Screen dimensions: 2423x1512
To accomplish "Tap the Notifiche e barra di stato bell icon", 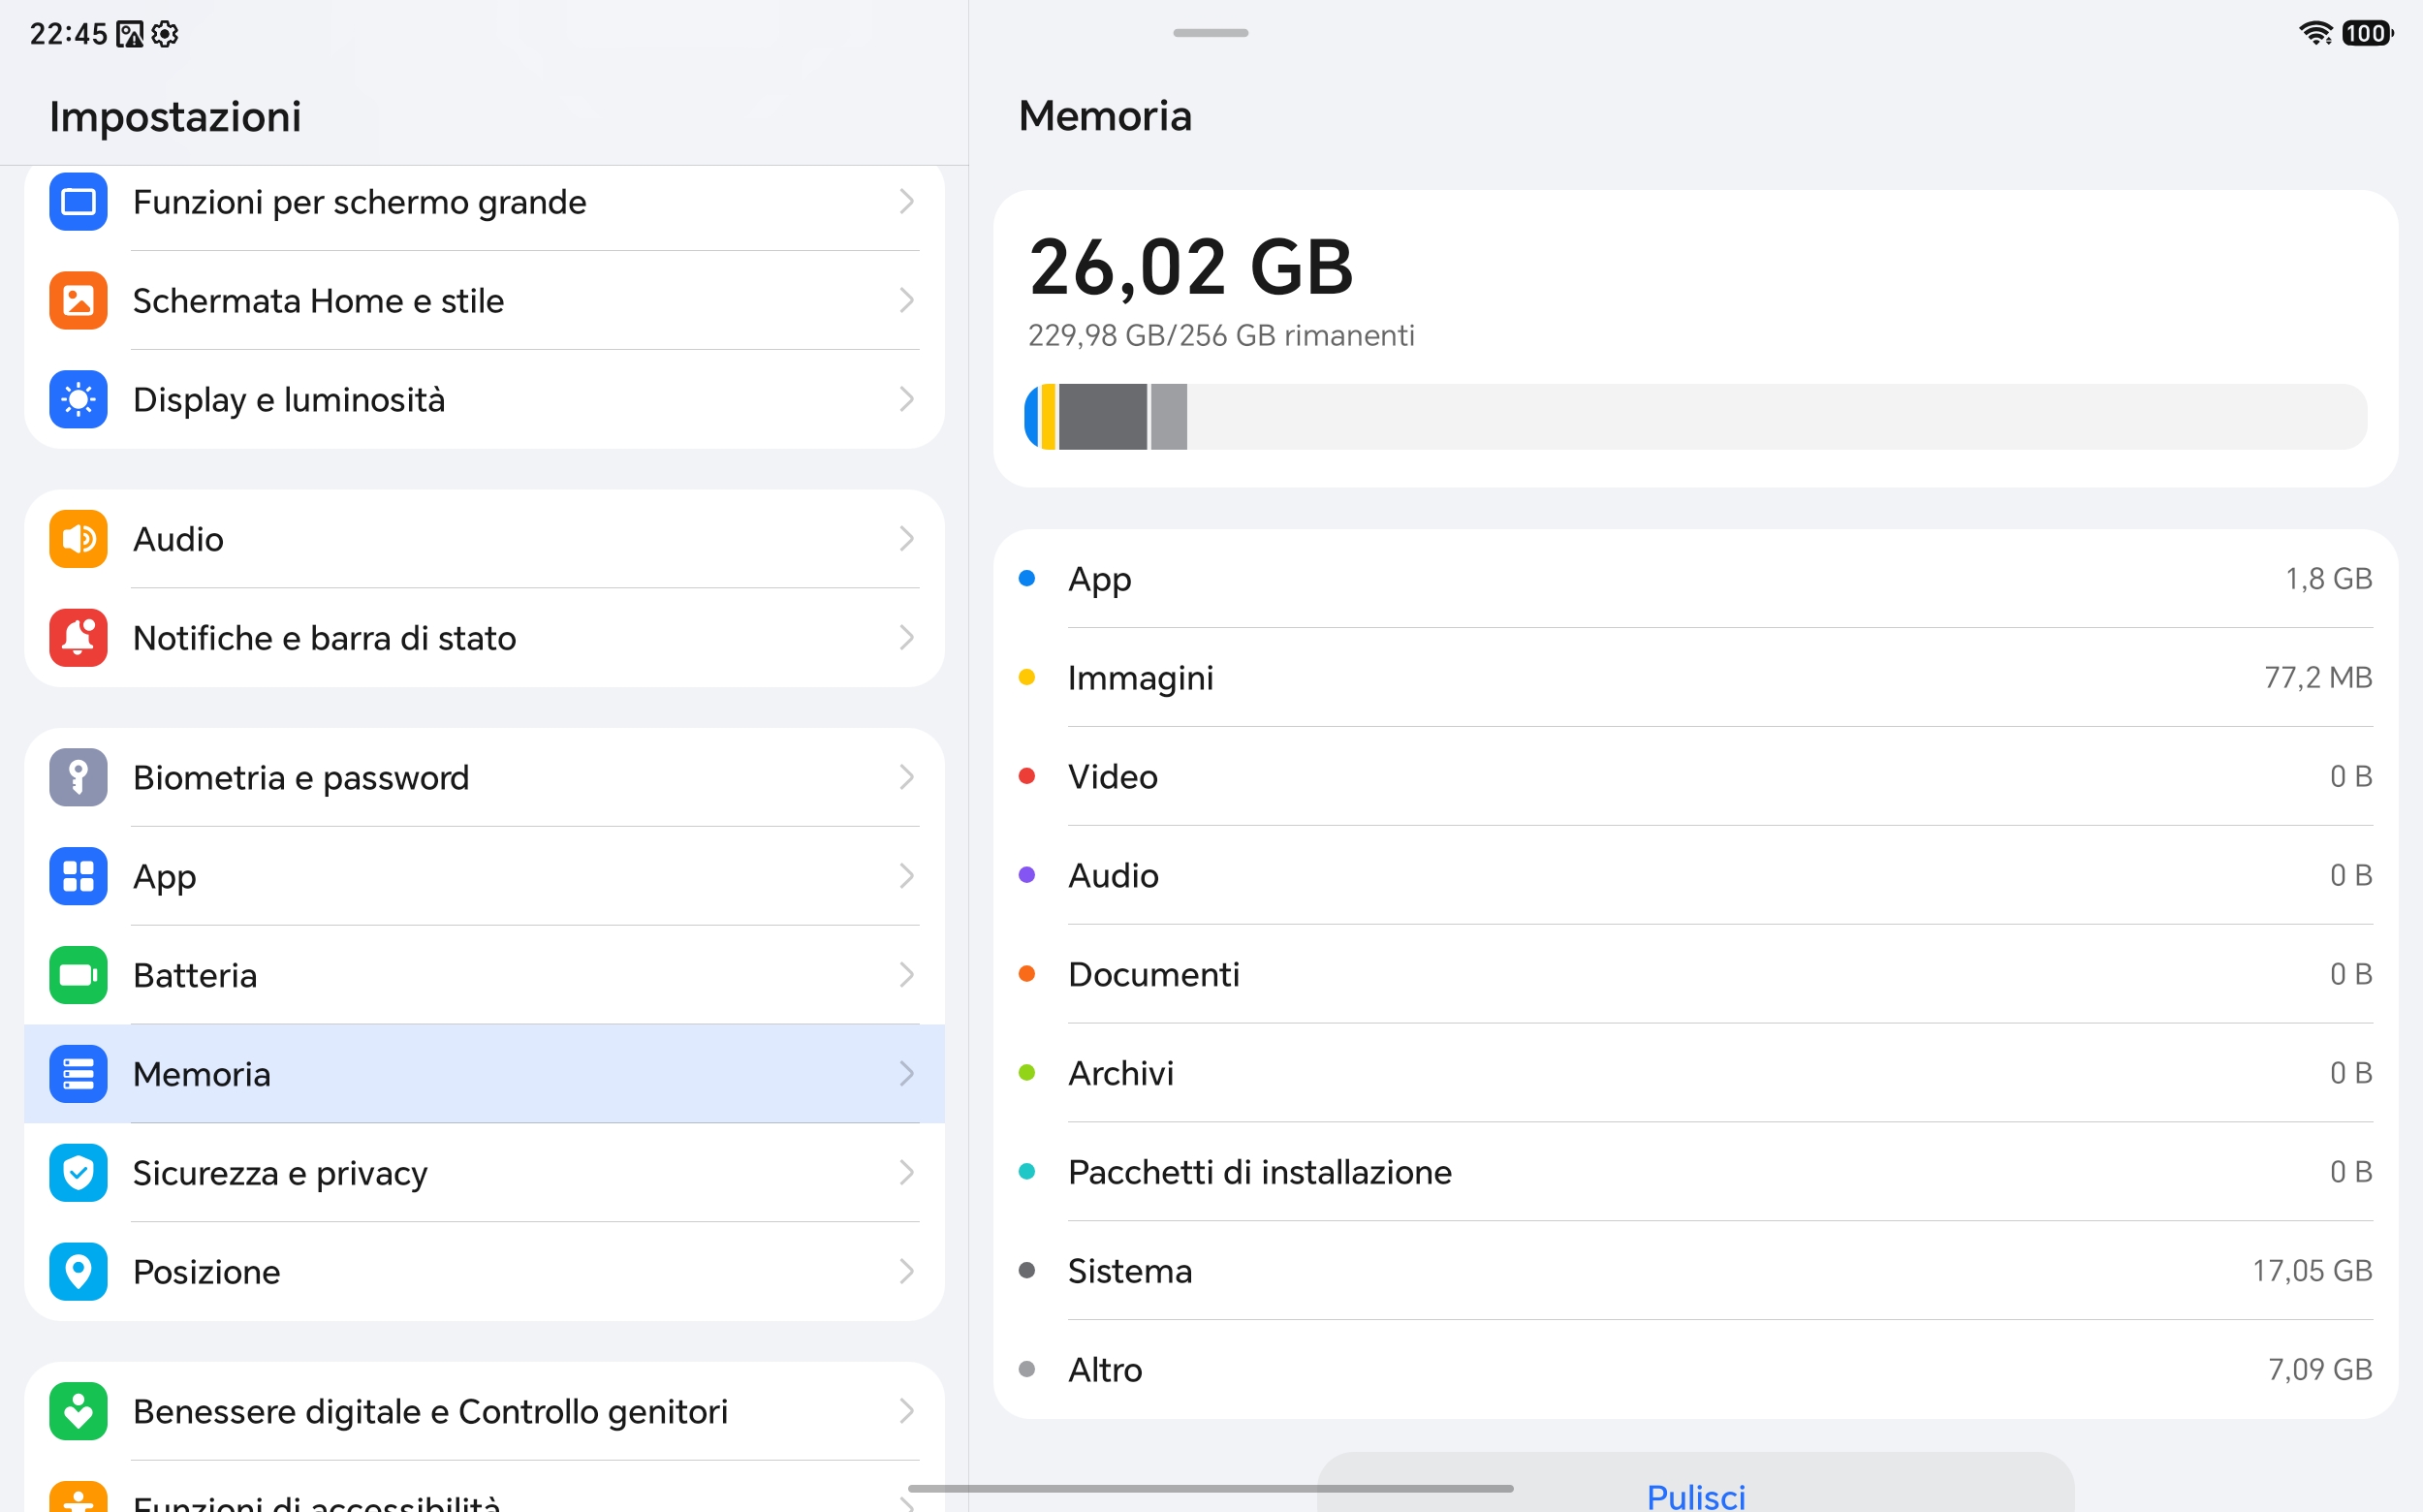I will click(78, 638).
